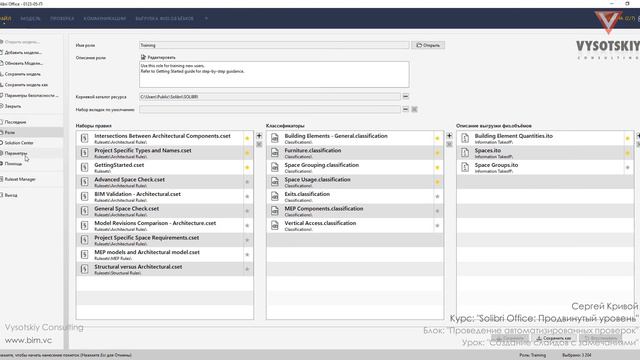
Task: Click the ruleset icon beside BIM Validation - Architectural.cset
Action: (84, 196)
